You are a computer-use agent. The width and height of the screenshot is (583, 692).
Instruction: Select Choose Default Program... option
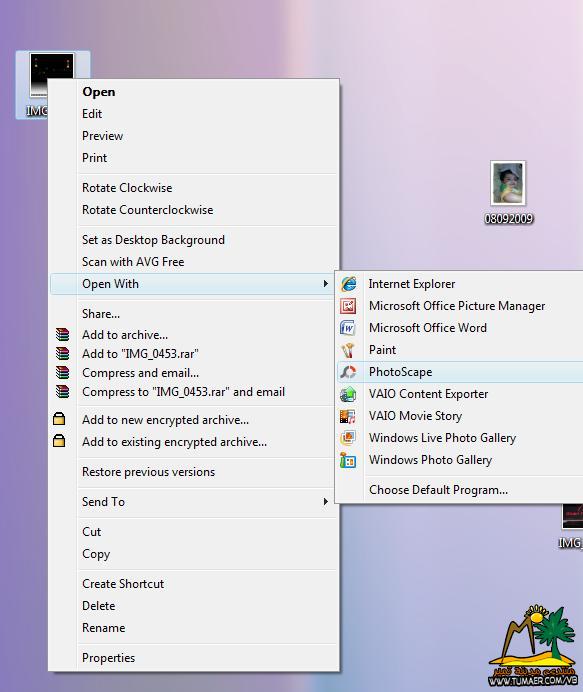click(x=438, y=490)
